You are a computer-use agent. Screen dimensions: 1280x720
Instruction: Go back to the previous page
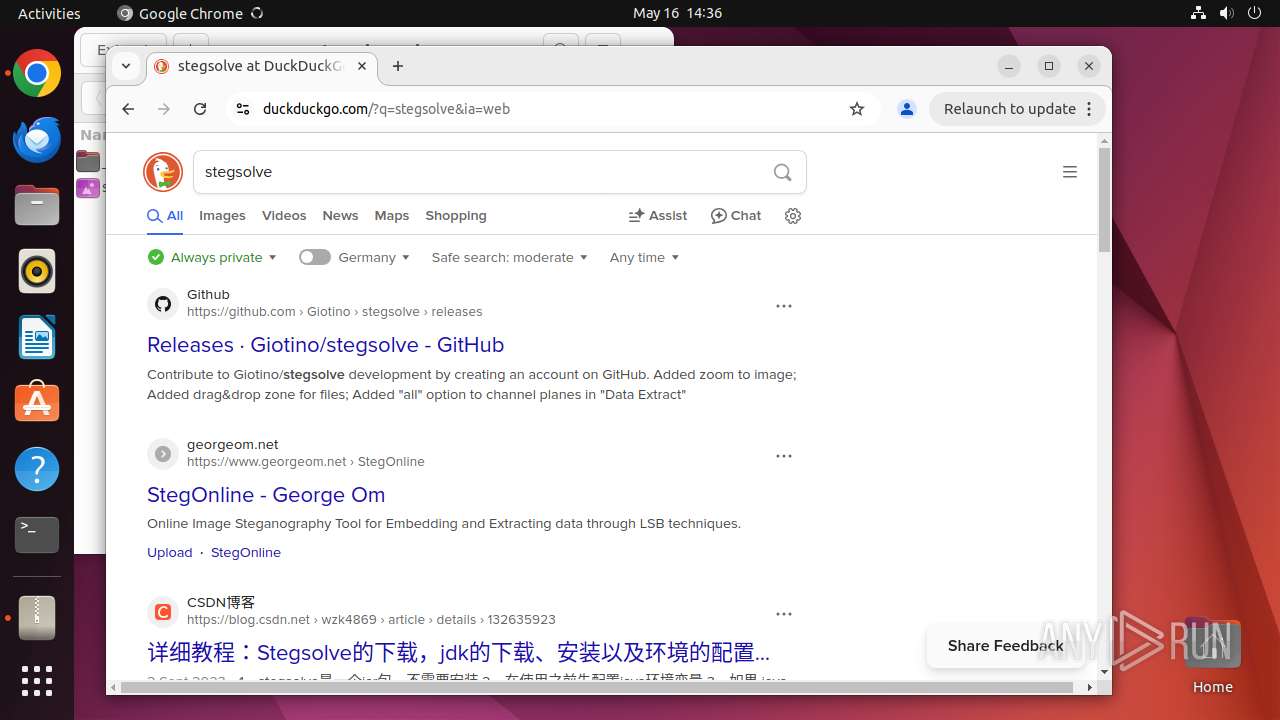click(128, 109)
